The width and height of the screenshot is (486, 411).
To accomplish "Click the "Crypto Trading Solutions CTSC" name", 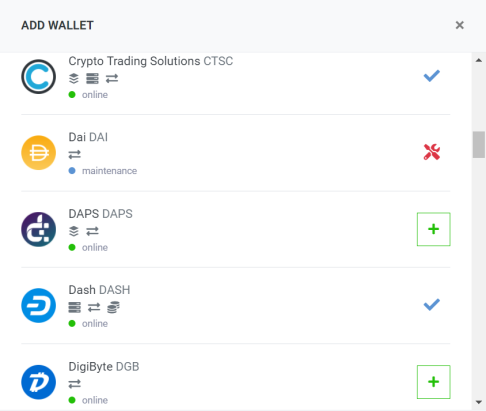I will [x=151, y=61].
